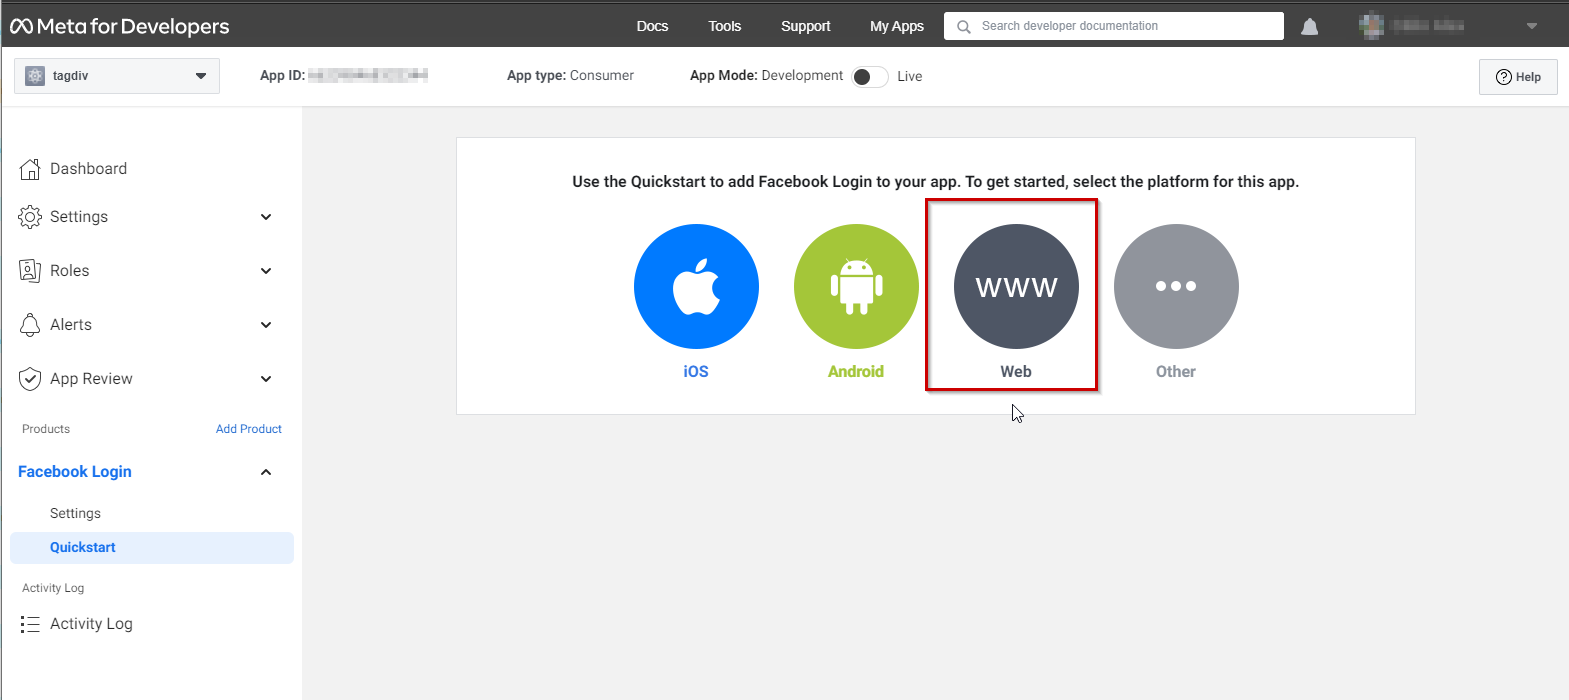Click the Web label text
1569x700 pixels.
pyautogui.click(x=1016, y=372)
